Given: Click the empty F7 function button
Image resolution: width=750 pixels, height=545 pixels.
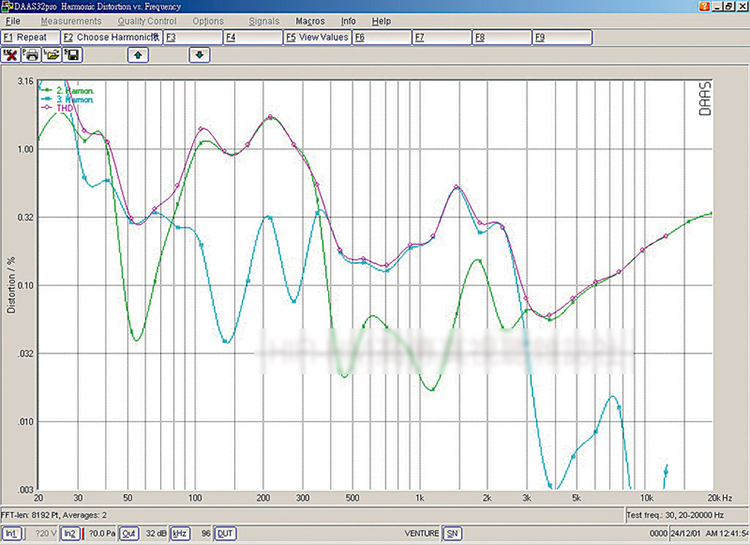Looking at the screenshot, I should click(442, 37).
